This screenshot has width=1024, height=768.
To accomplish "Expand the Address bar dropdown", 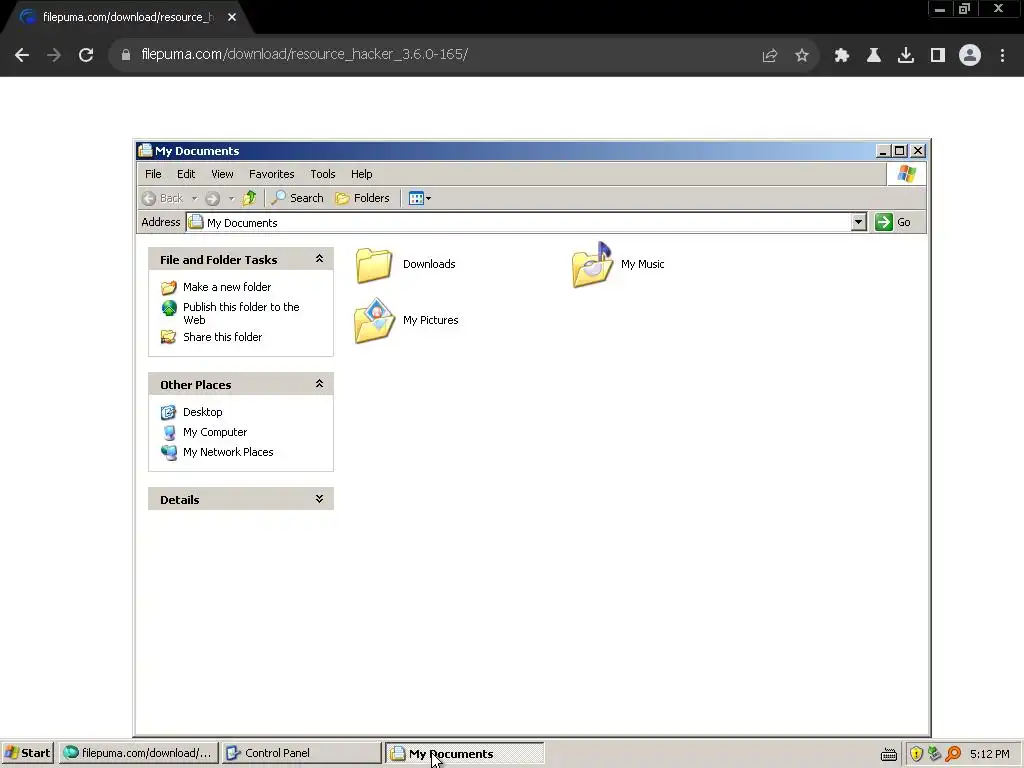I will [x=859, y=222].
